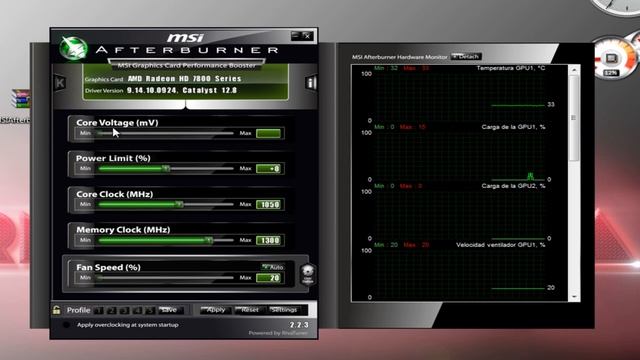
Task: Click the Core Clock slider handle
Action: coord(179,204)
